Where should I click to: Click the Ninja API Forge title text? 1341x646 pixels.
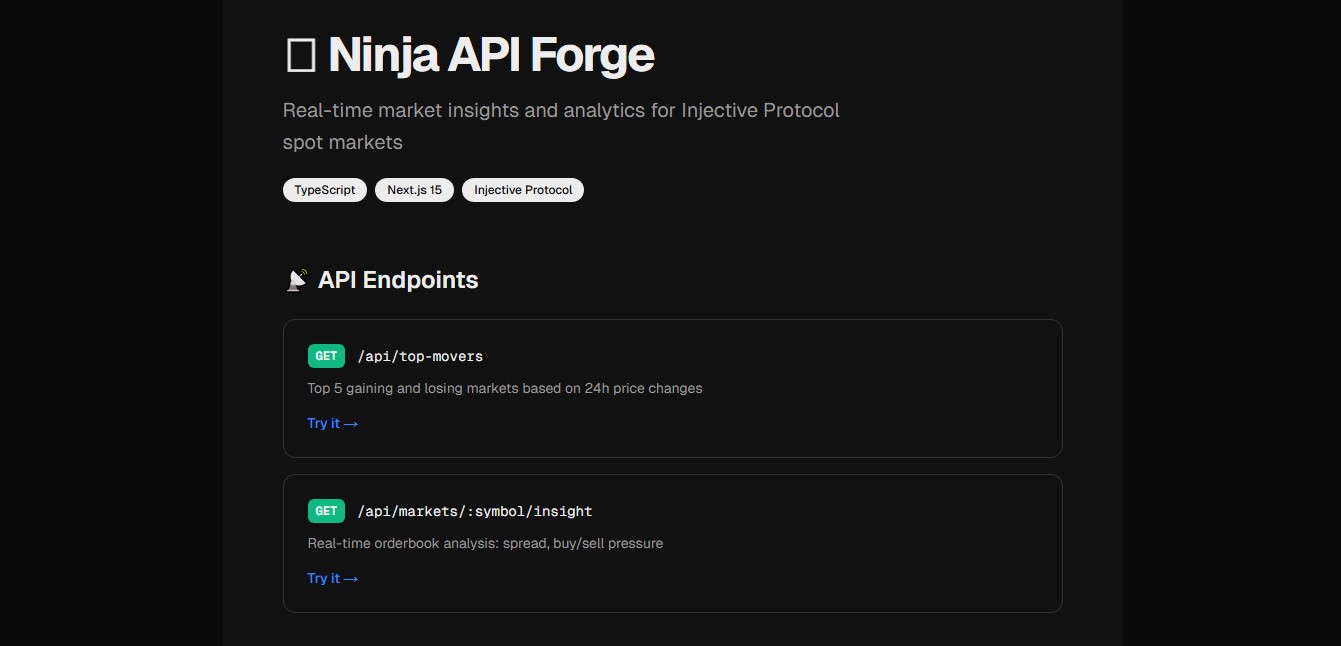[x=490, y=56]
